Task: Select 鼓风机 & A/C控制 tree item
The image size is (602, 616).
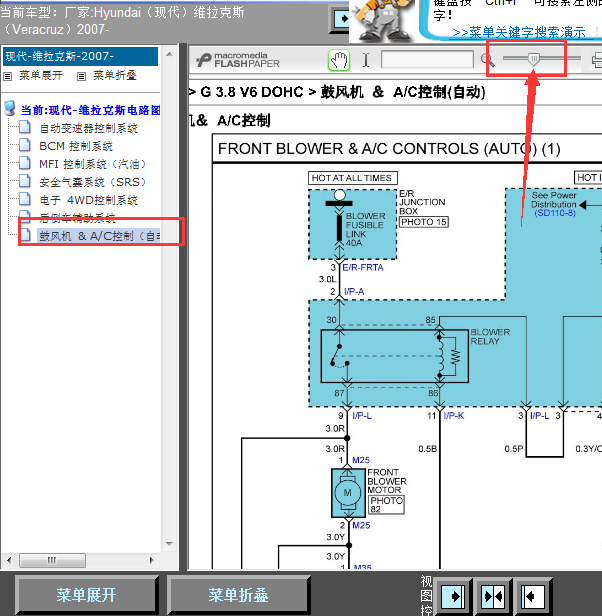Action: click(x=99, y=236)
